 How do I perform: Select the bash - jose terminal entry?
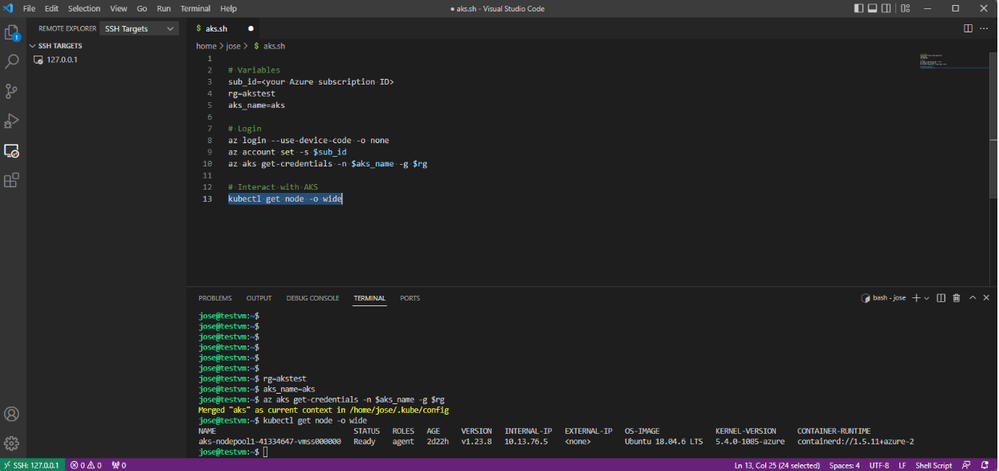pyautogui.click(x=883, y=298)
